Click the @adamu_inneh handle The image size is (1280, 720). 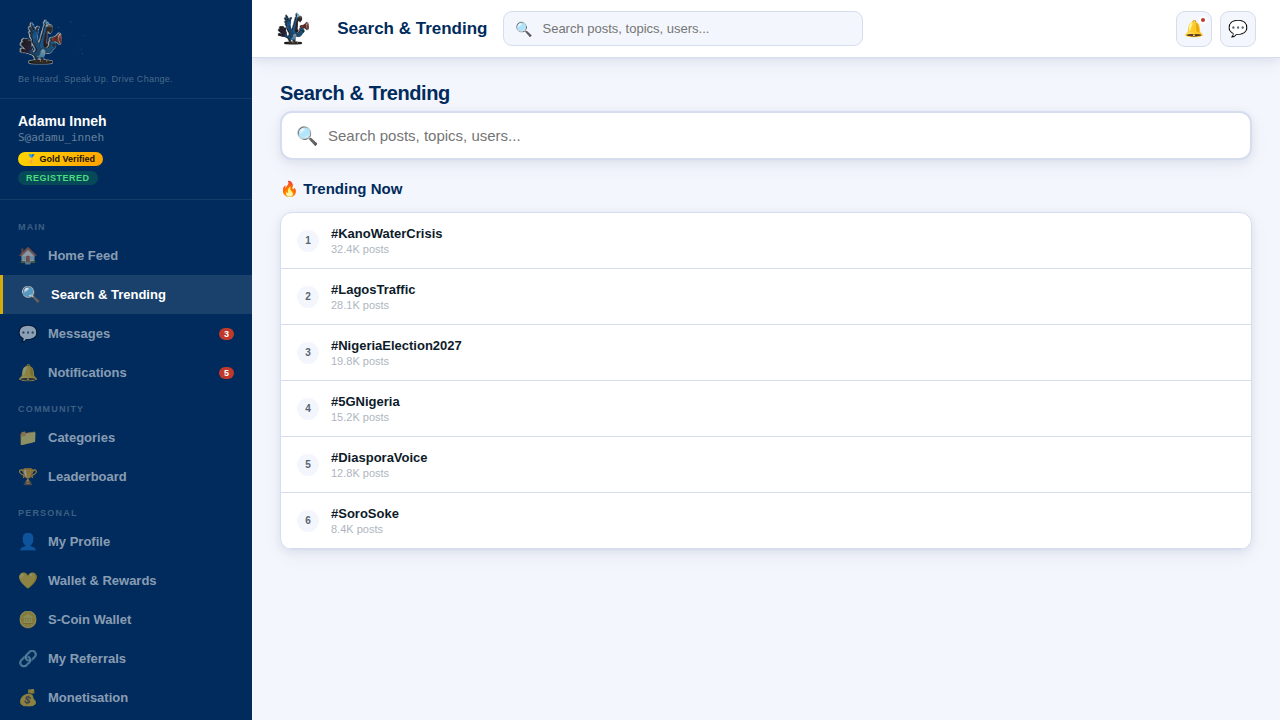tap(61, 138)
